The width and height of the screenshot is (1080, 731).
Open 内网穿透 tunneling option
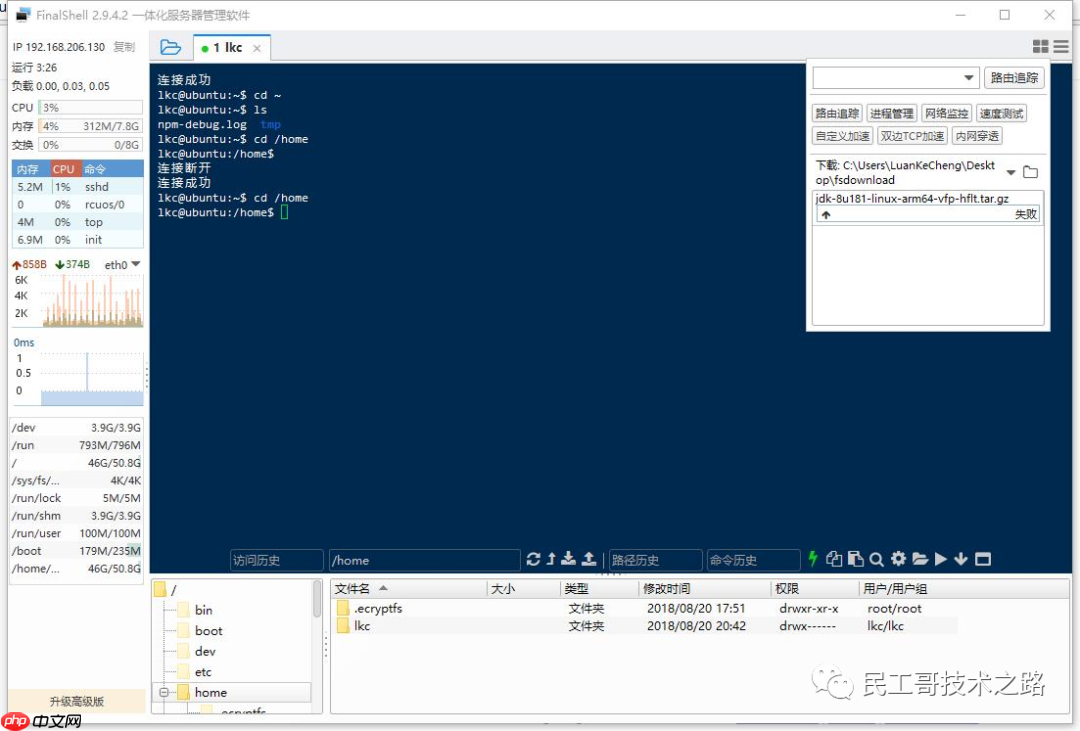coord(977,136)
